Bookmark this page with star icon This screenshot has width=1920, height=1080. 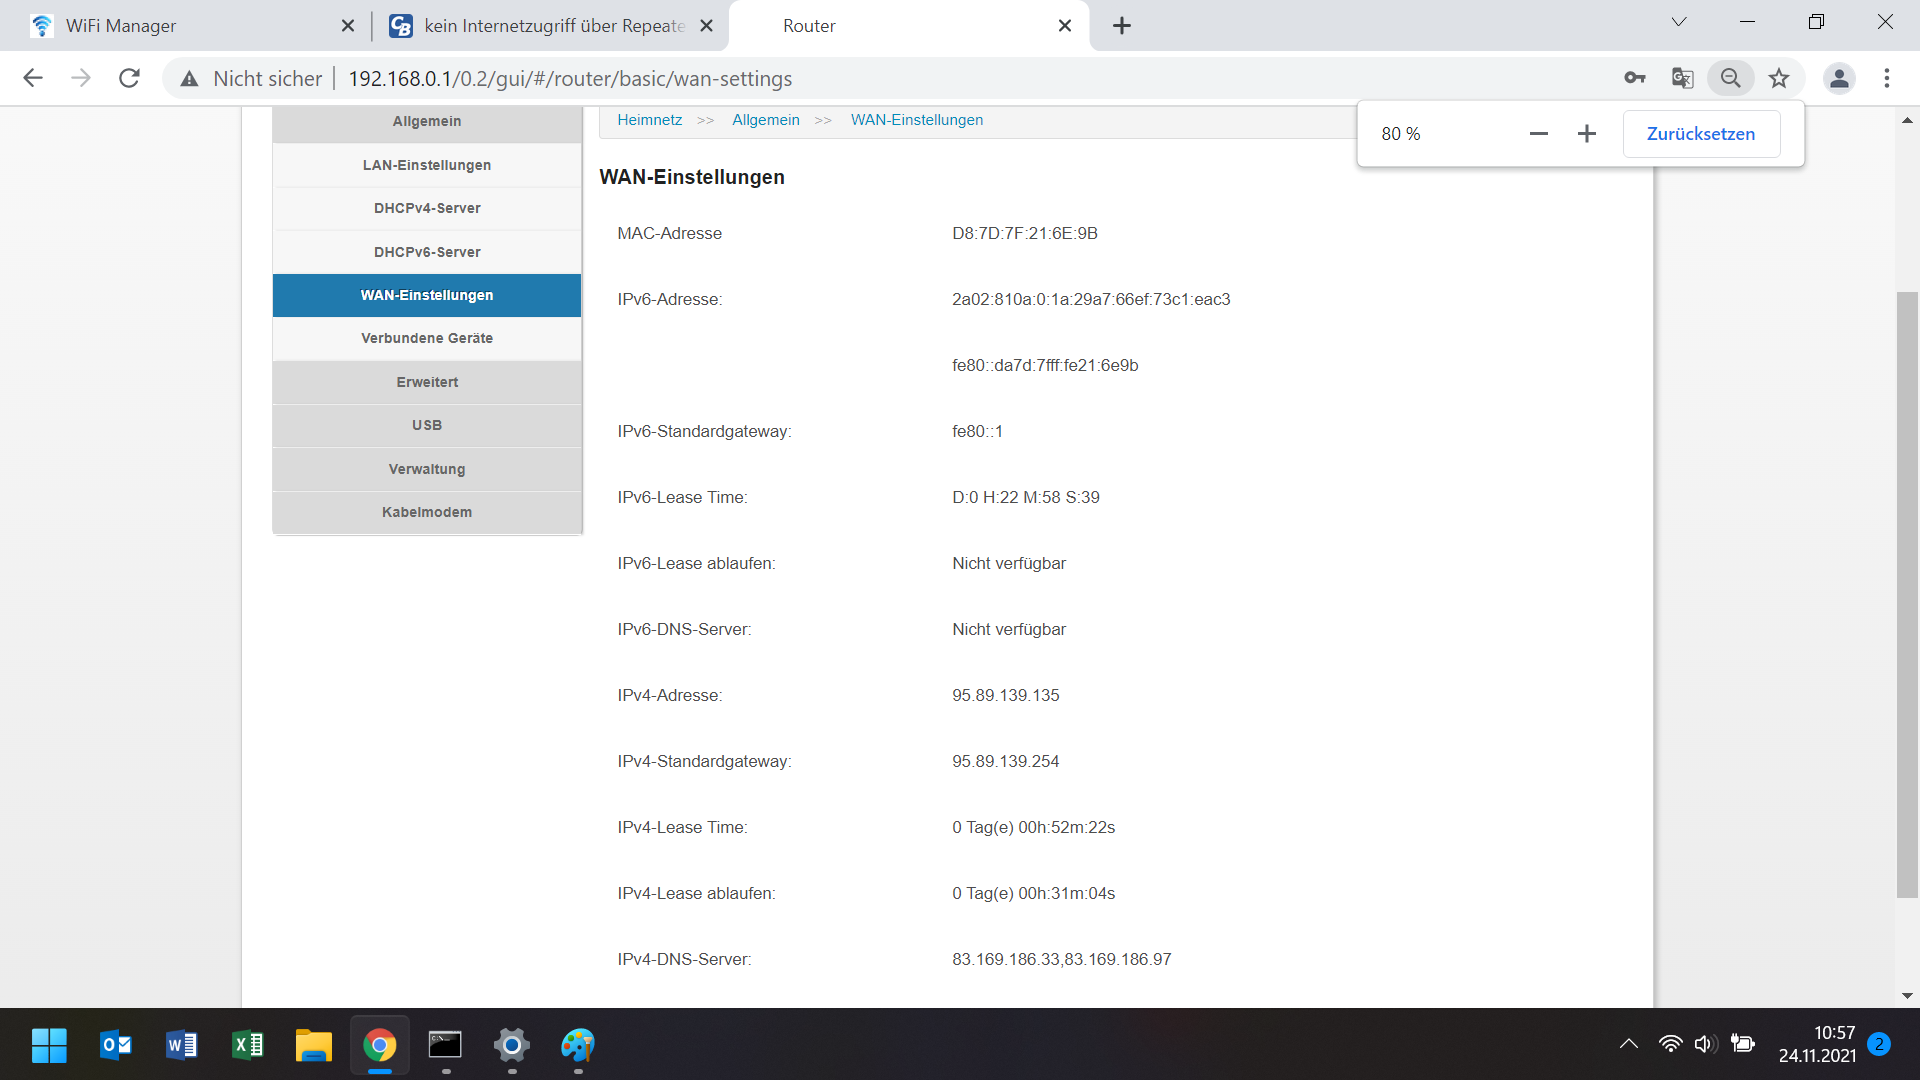[x=1779, y=78]
